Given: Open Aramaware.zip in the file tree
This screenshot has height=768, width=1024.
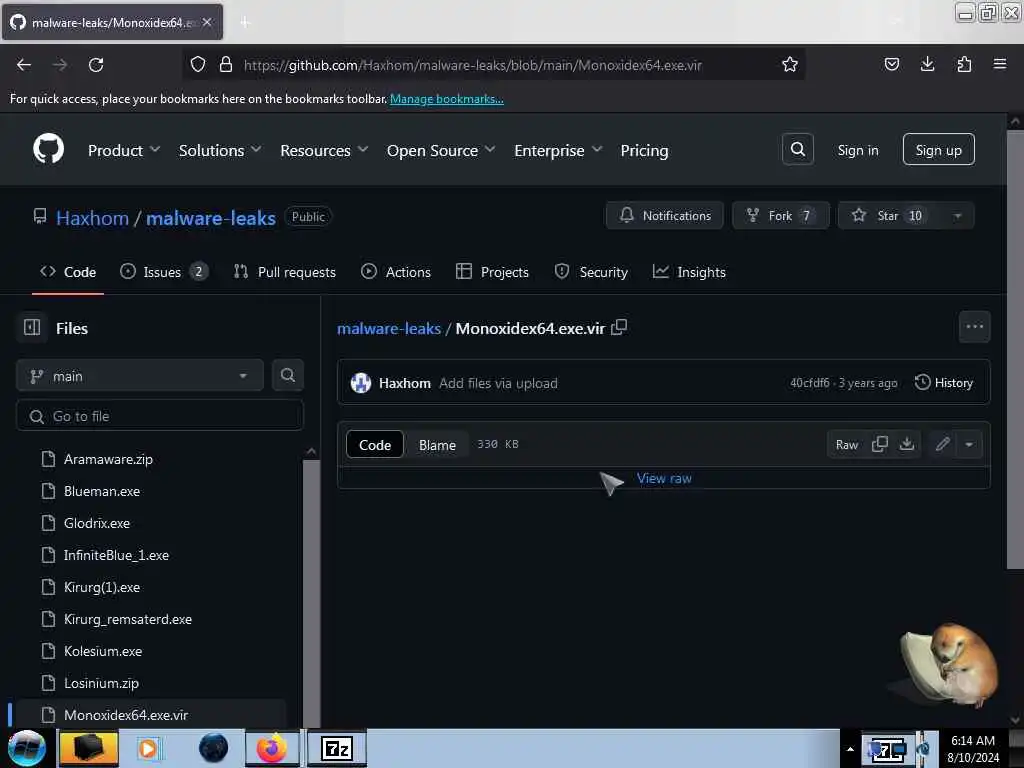Looking at the screenshot, I should tap(108, 459).
